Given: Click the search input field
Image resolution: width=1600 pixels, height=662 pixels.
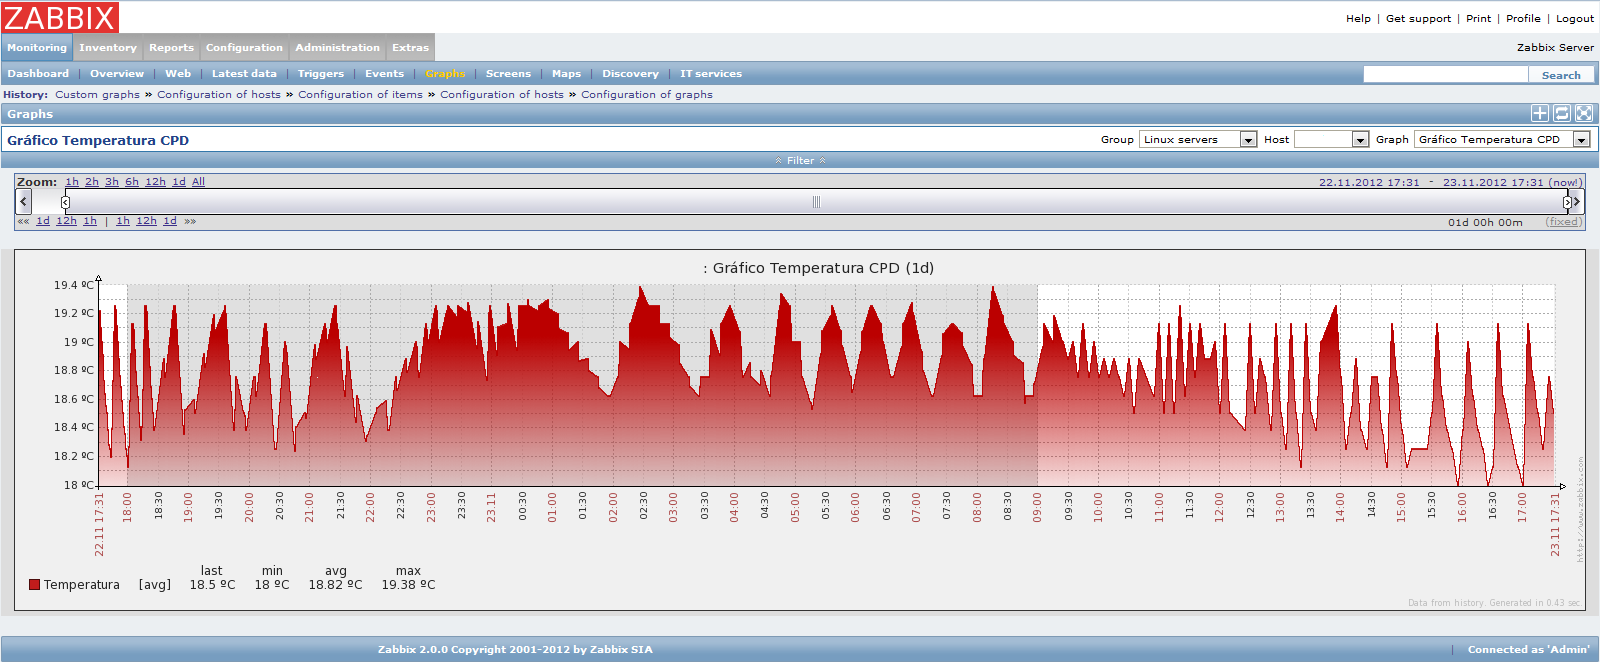Looking at the screenshot, I should click(x=1446, y=75).
